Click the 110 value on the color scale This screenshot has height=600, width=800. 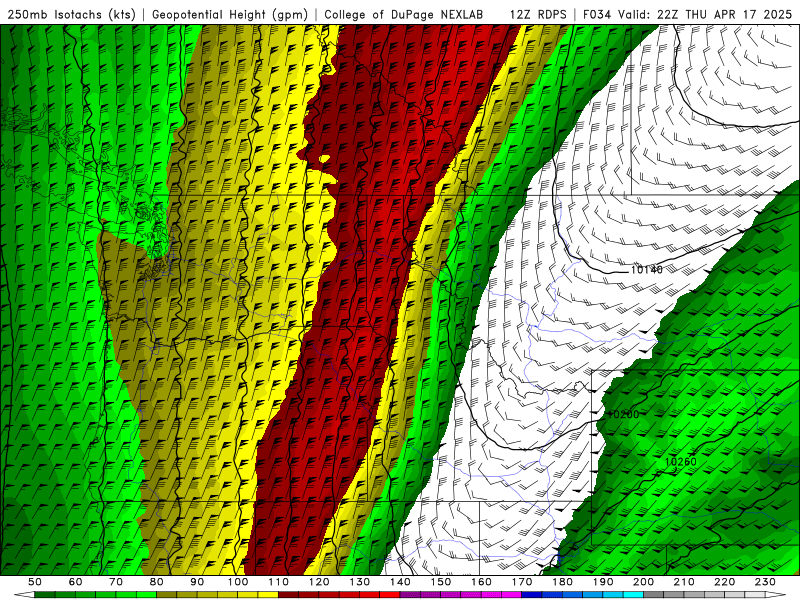(279, 582)
